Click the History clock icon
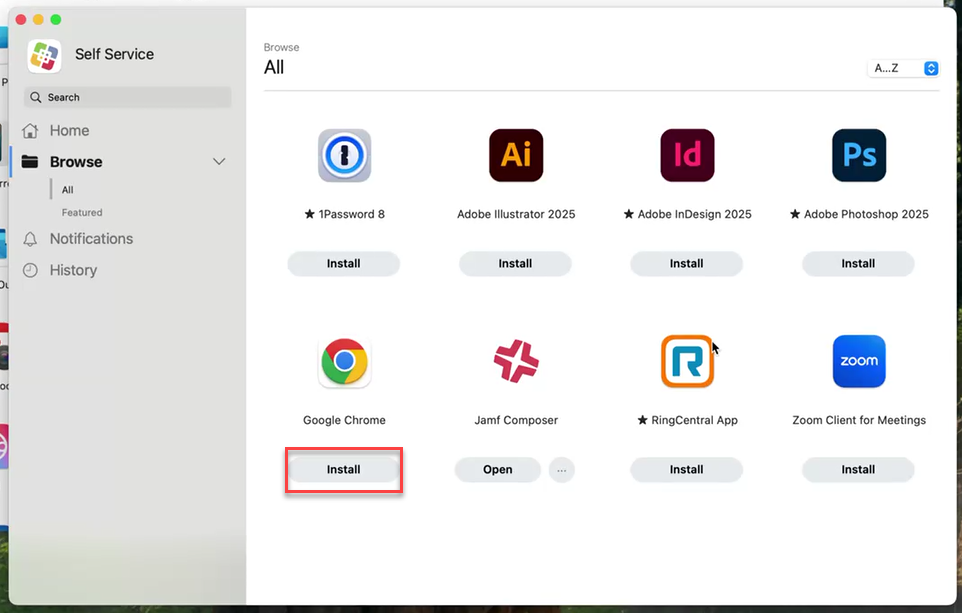Image resolution: width=962 pixels, height=613 pixels. [30, 270]
